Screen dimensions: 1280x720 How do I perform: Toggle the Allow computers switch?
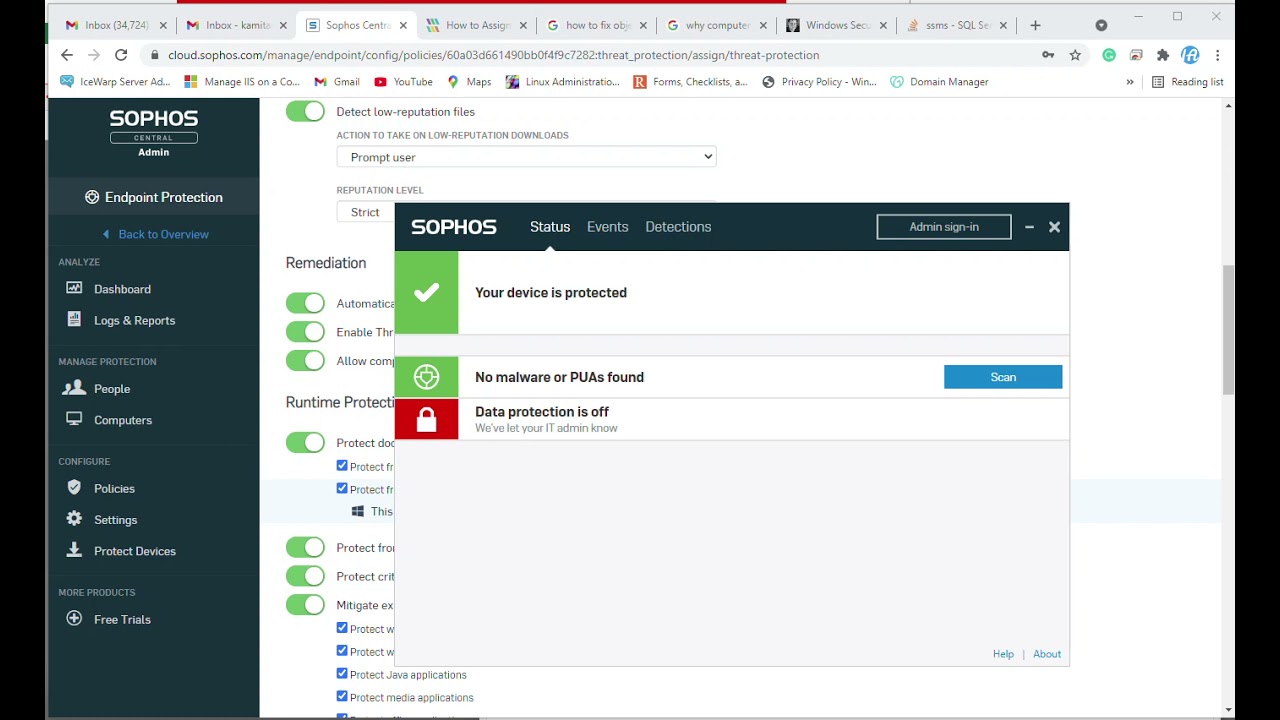click(305, 361)
